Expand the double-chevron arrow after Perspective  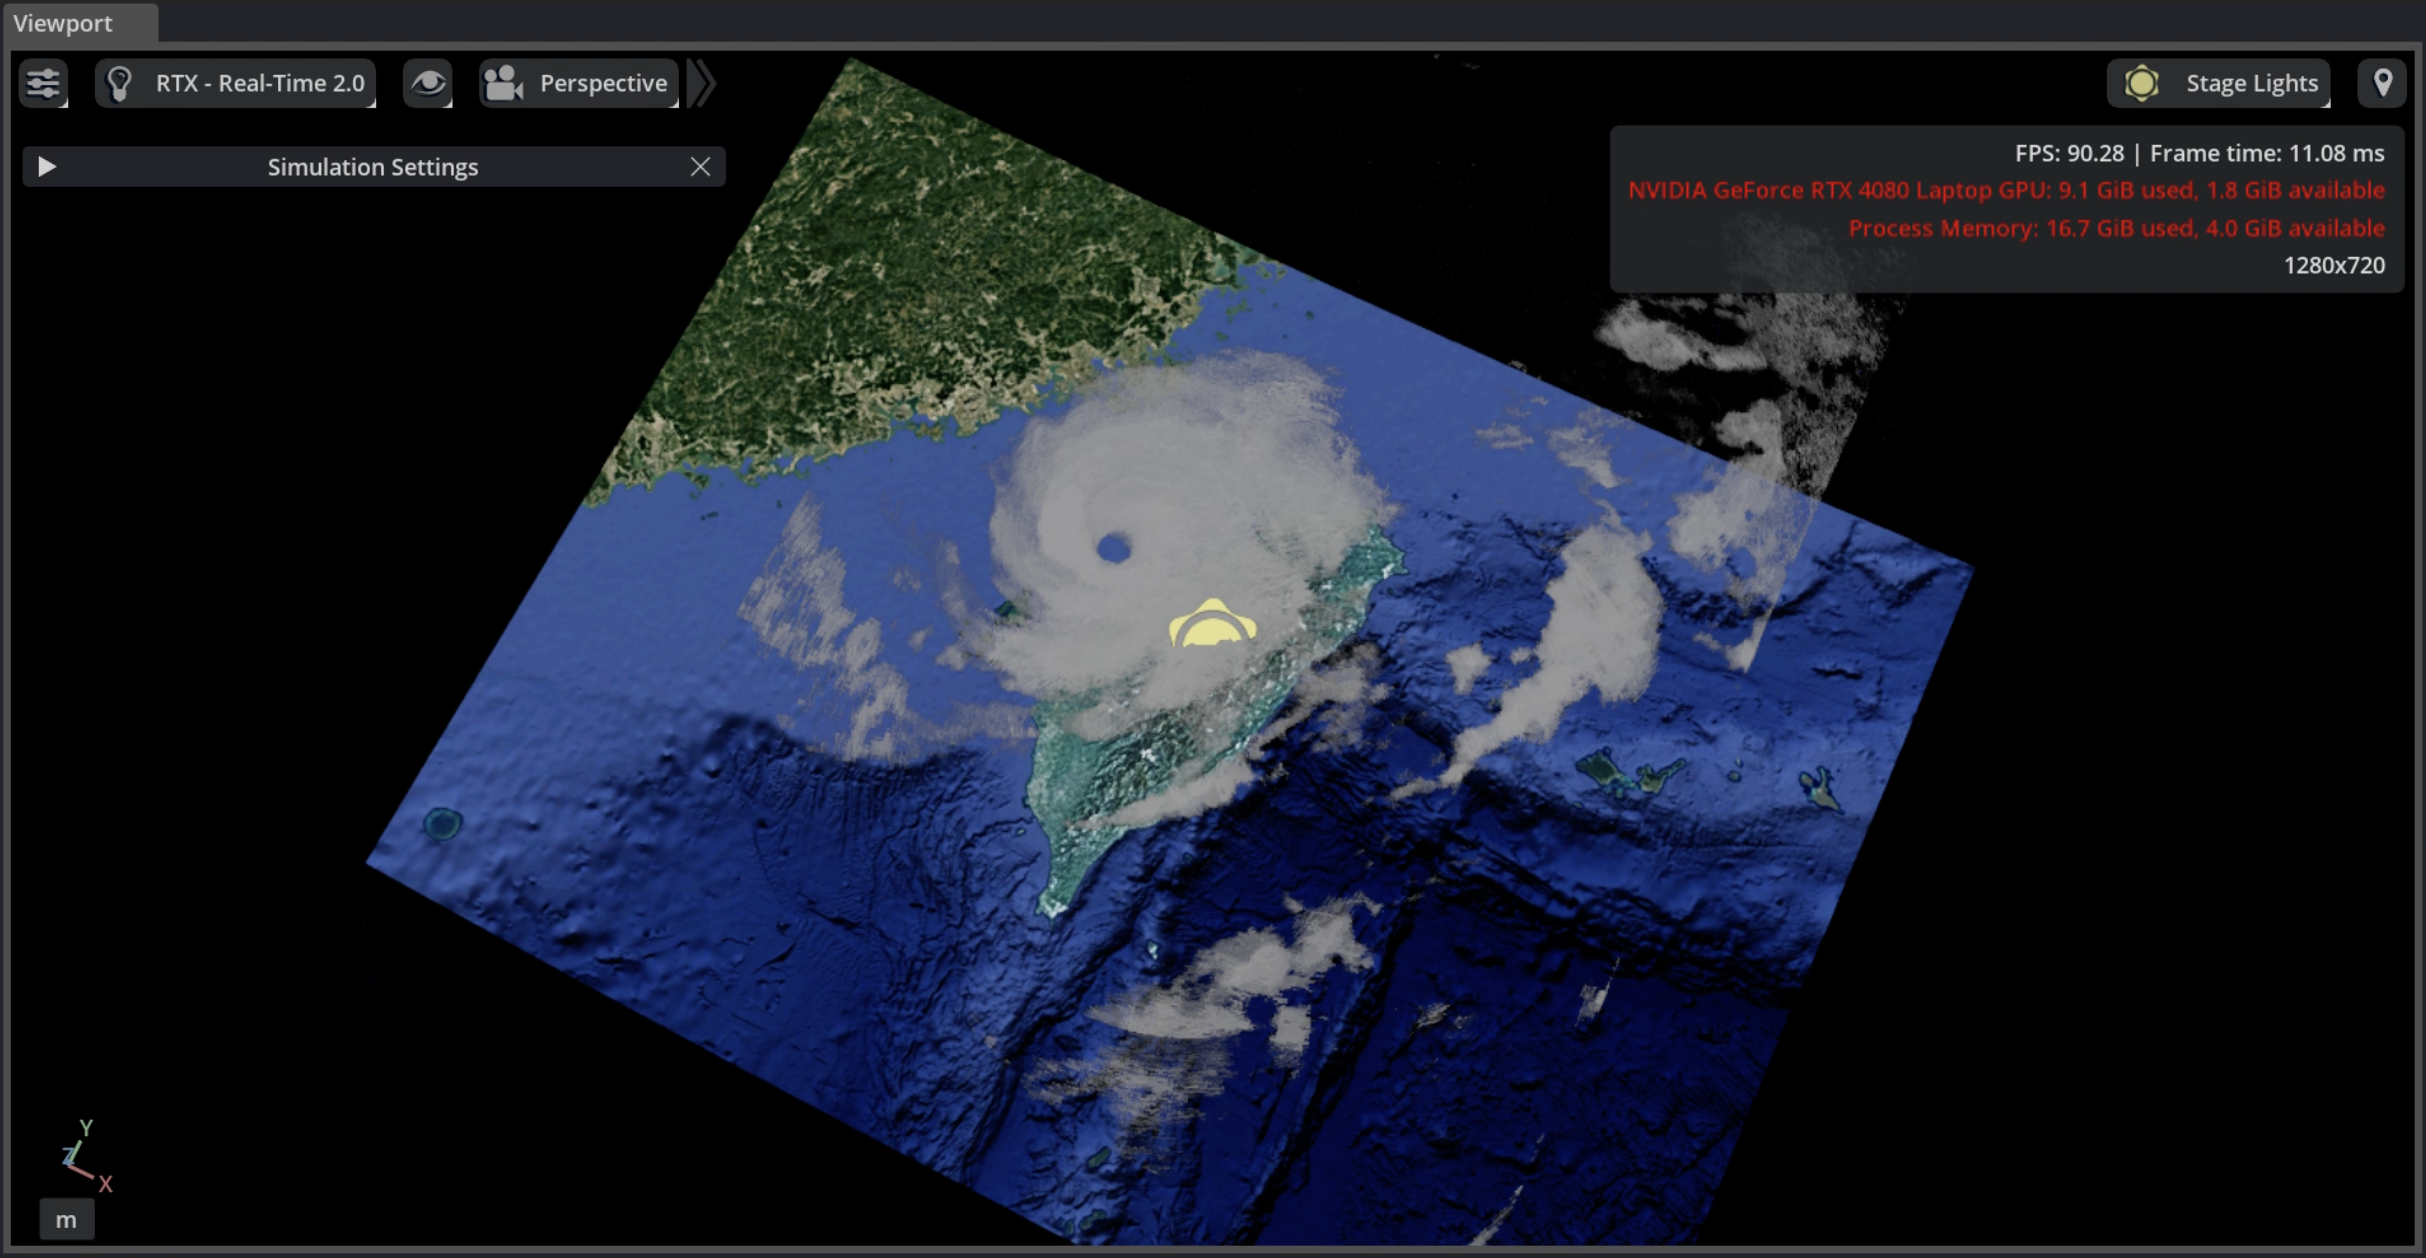click(x=702, y=83)
